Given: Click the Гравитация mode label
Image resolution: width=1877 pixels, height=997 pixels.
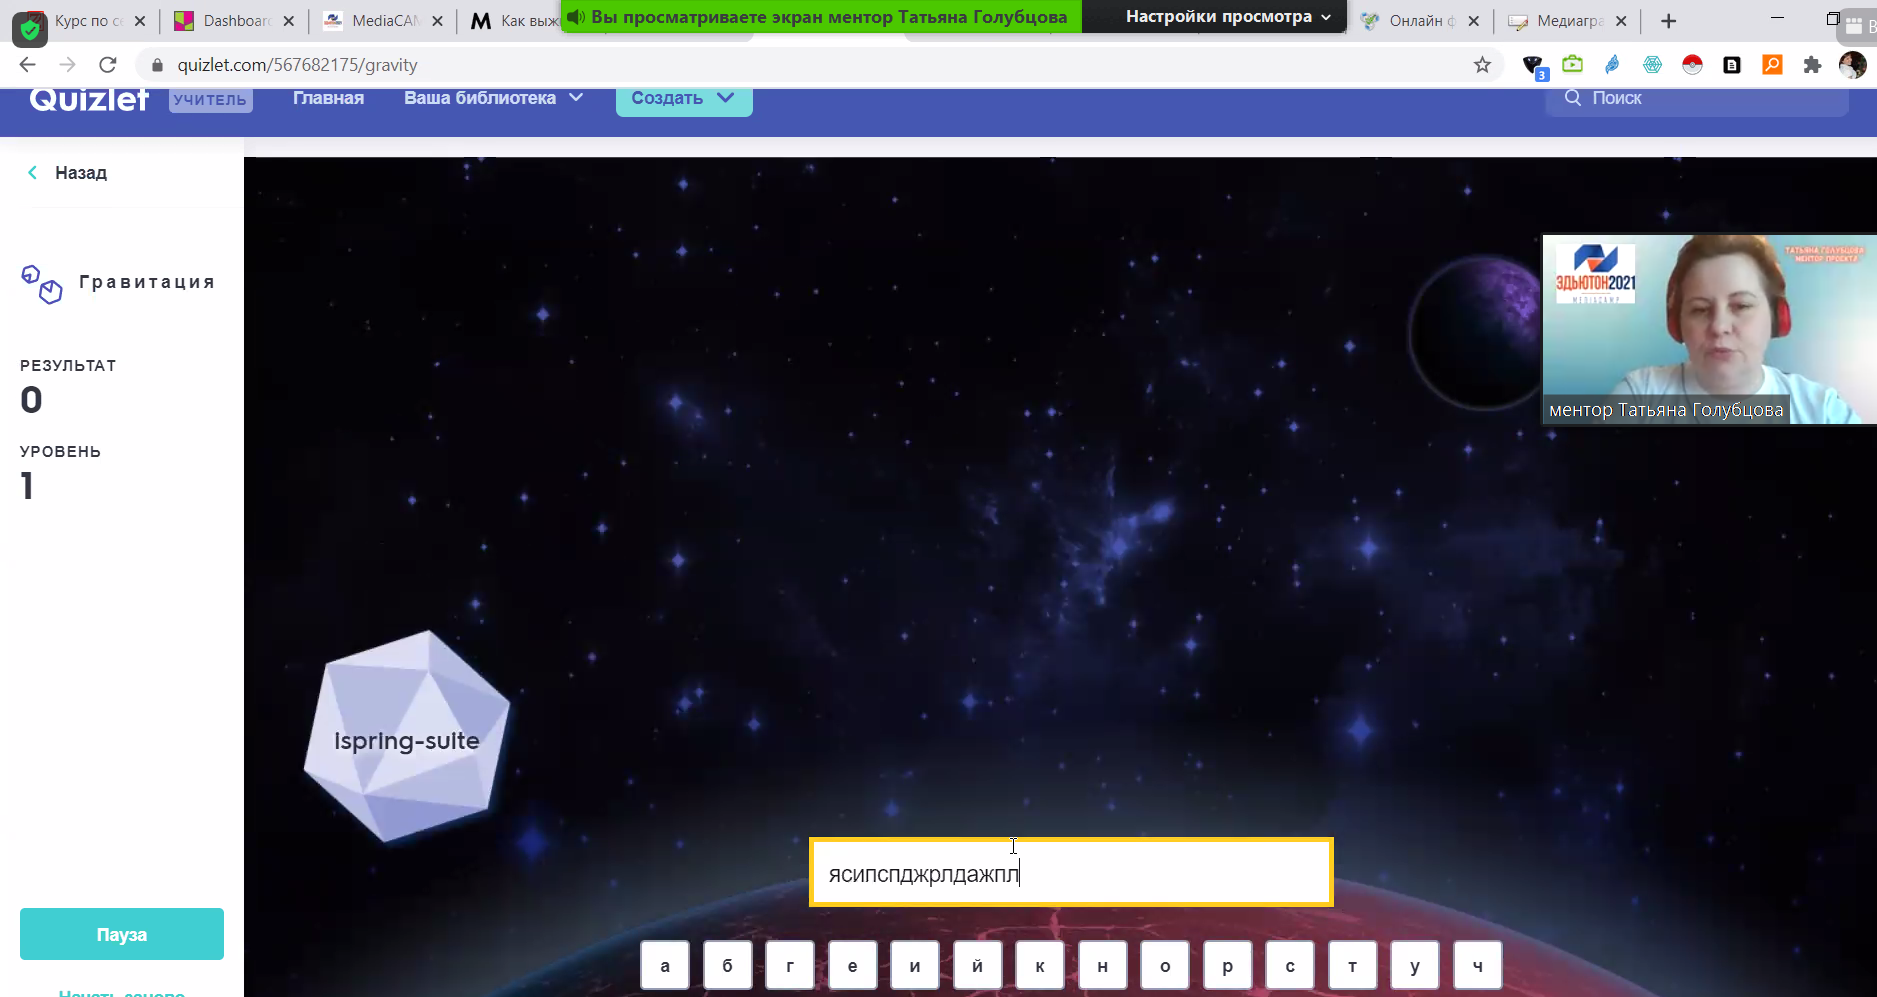Looking at the screenshot, I should pyautogui.click(x=147, y=282).
